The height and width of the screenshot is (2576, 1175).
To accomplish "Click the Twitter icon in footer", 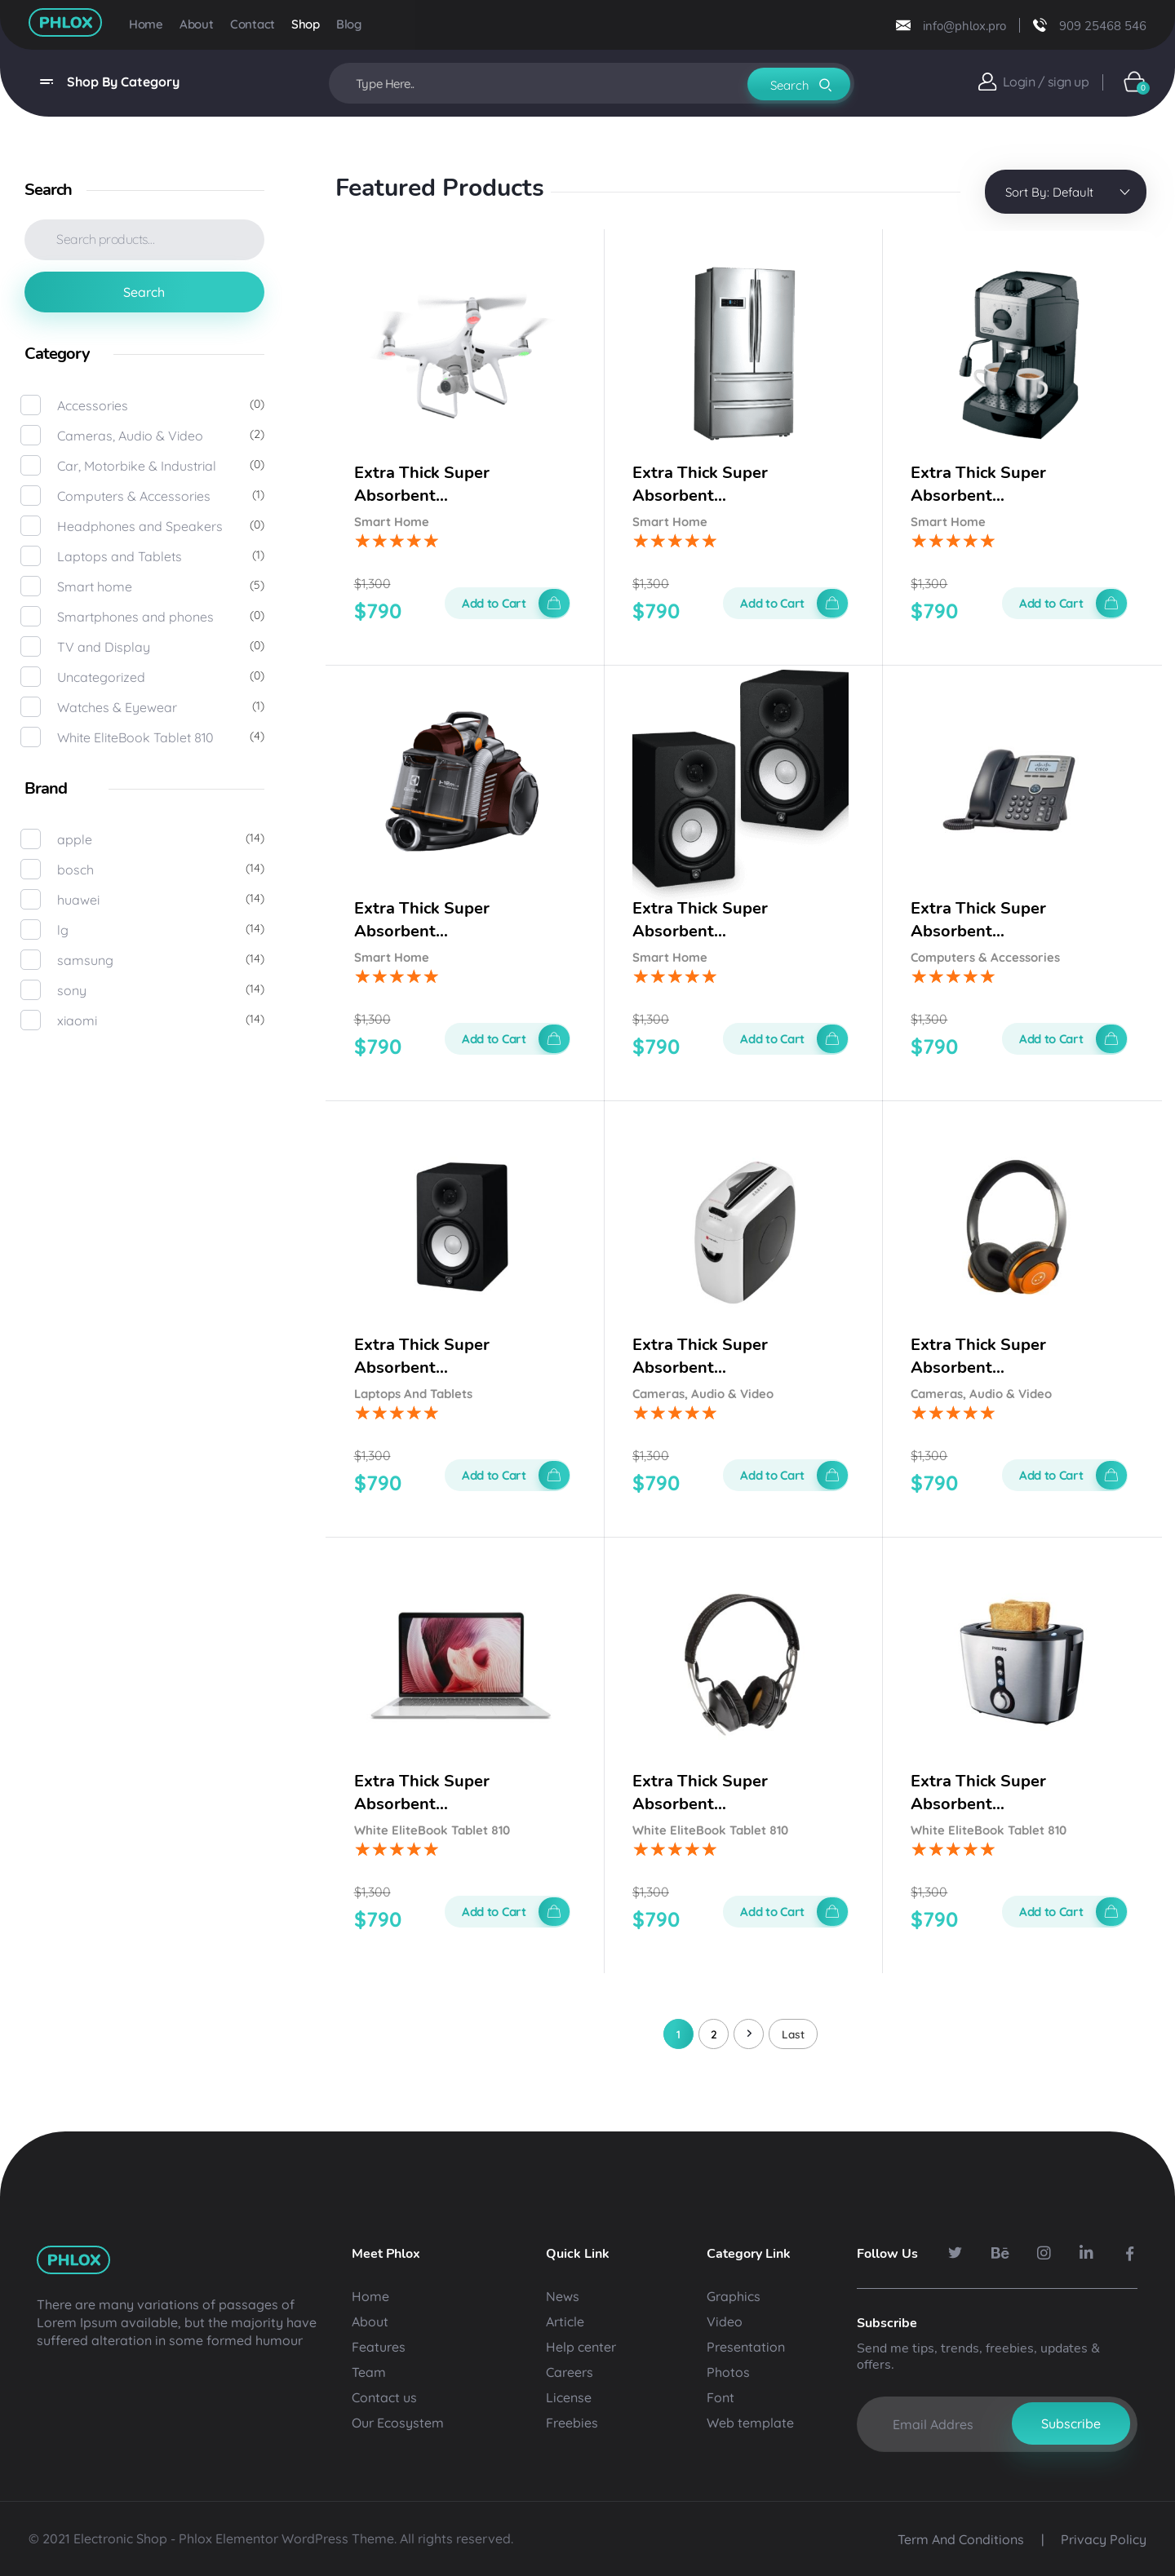I will point(955,2252).
